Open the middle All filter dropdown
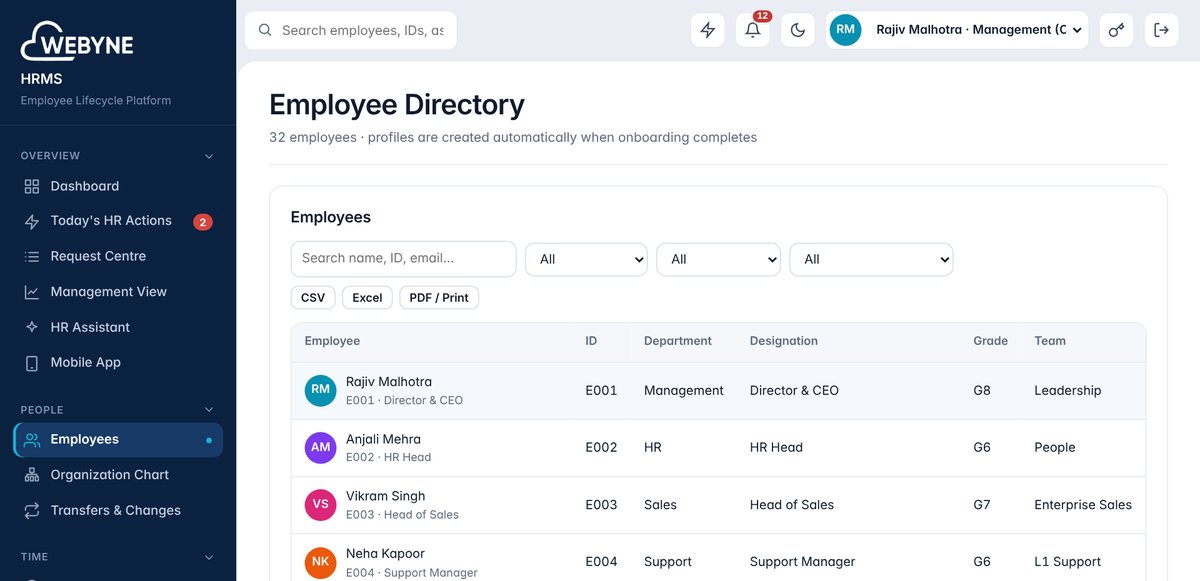This screenshot has width=1200, height=581. [718, 259]
